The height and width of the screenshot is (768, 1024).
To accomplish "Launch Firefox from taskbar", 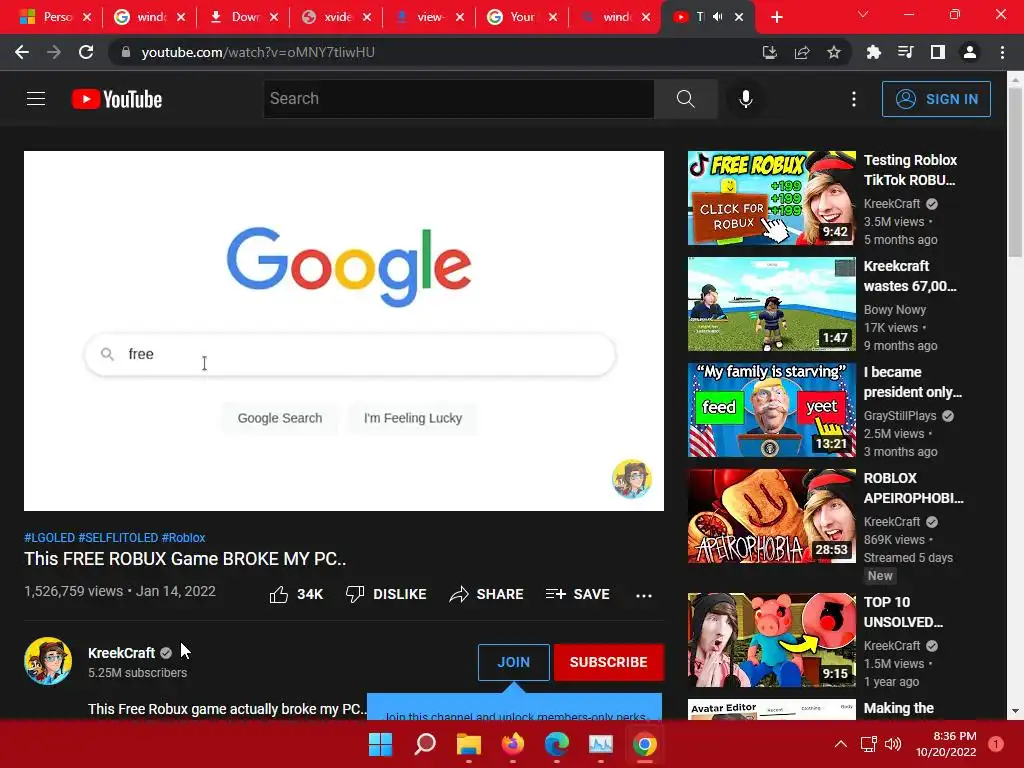I will tap(513, 744).
